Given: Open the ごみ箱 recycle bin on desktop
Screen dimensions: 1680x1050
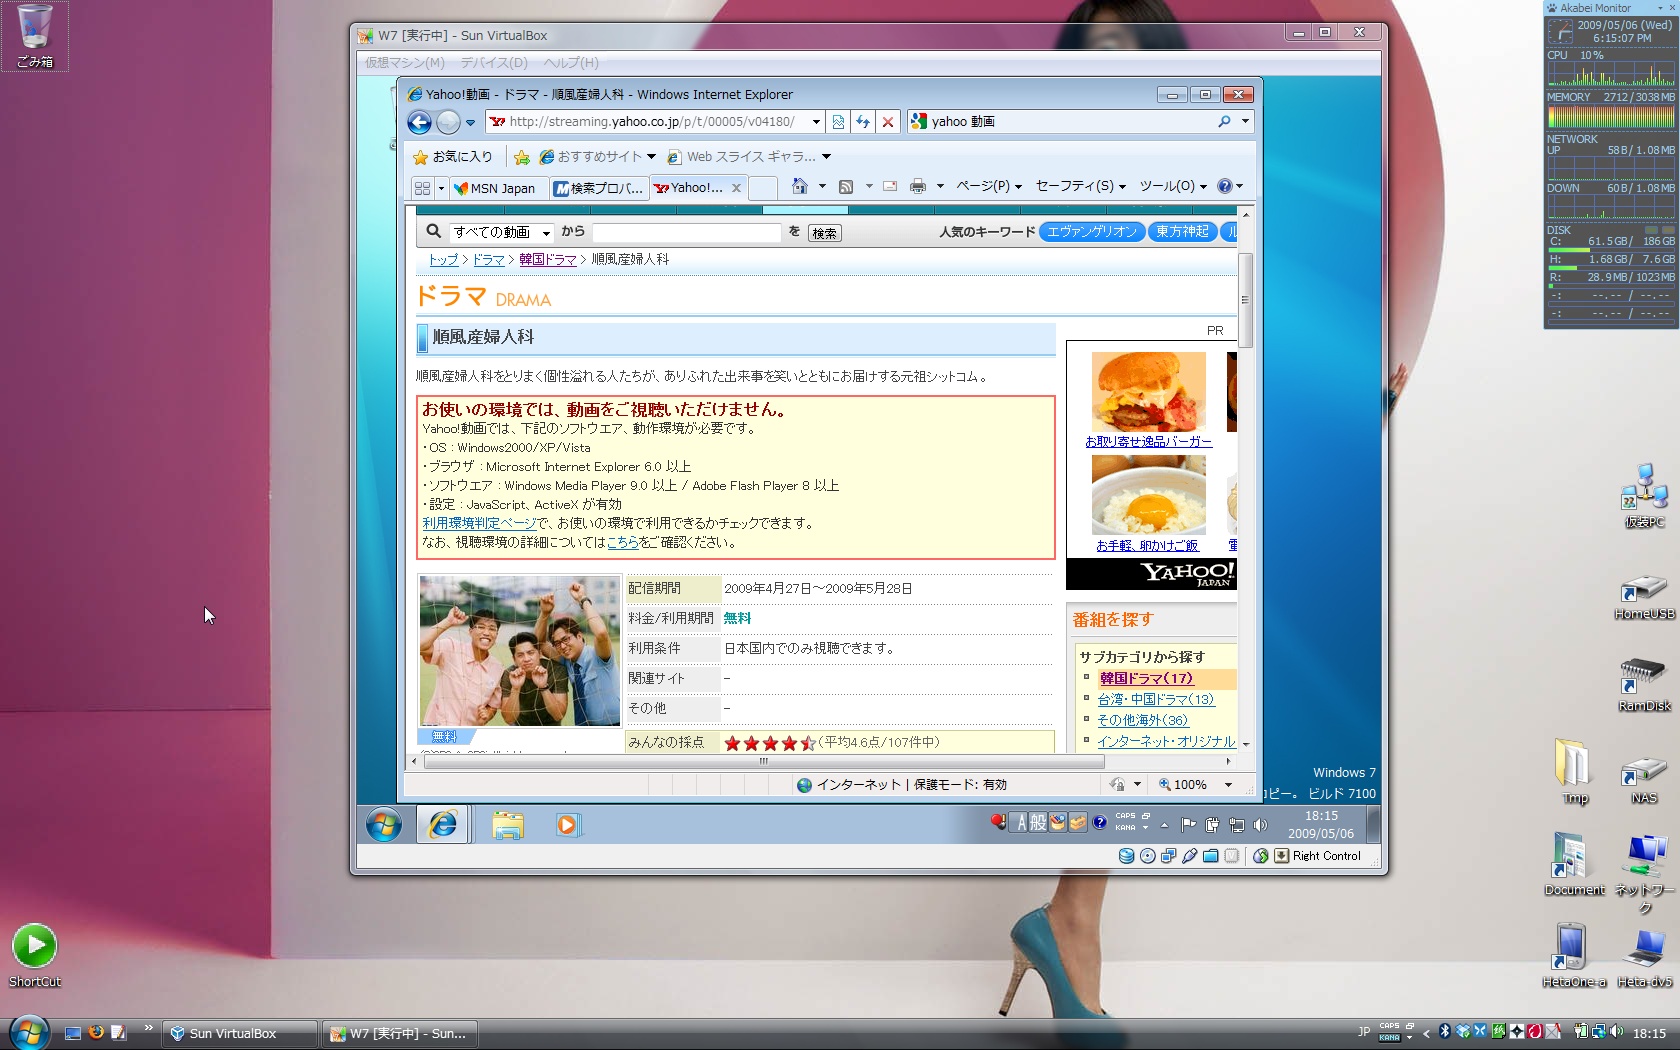Looking at the screenshot, I should pos(35,36).
